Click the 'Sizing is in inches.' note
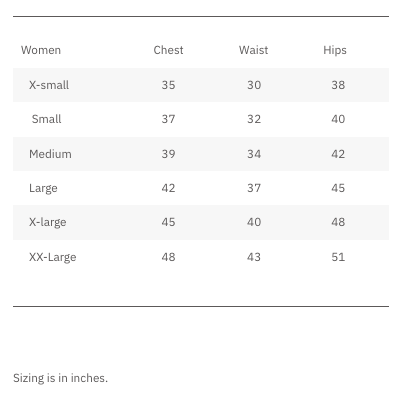The width and height of the screenshot is (408, 397). point(60,378)
